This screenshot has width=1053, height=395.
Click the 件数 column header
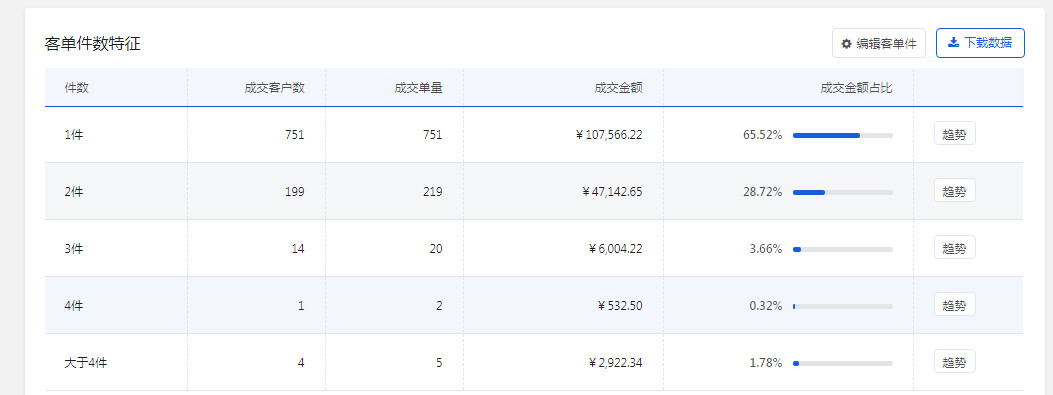point(77,88)
